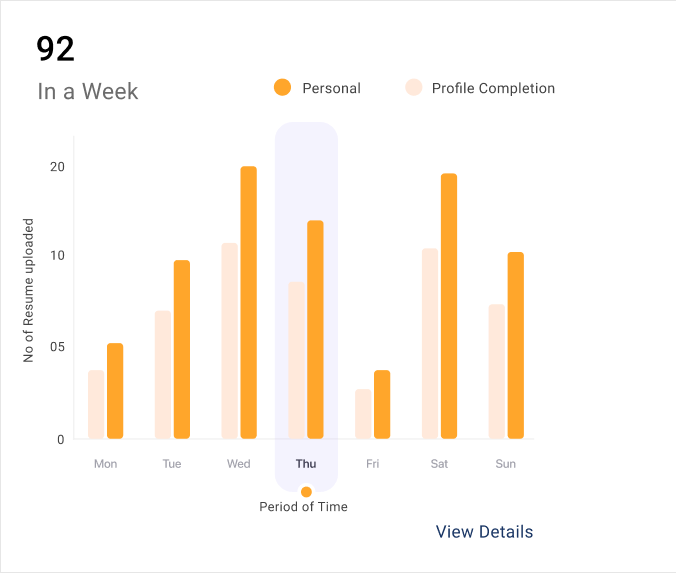Viewport: 676px width, 573px height.
Task: Click Wednesday's pale Profile Completion bar
Action: pyautogui.click(x=229, y=341)
